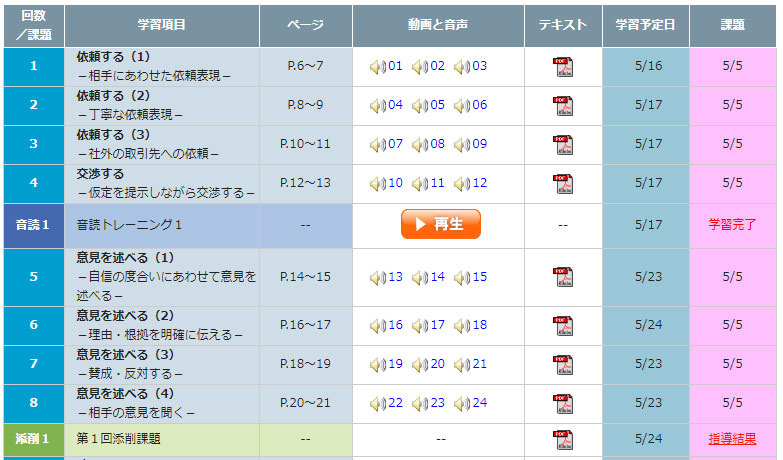Viewport: 783px width, 460px height.
Task: Click speaker icon for audio 05
Action: click(419, 106)
